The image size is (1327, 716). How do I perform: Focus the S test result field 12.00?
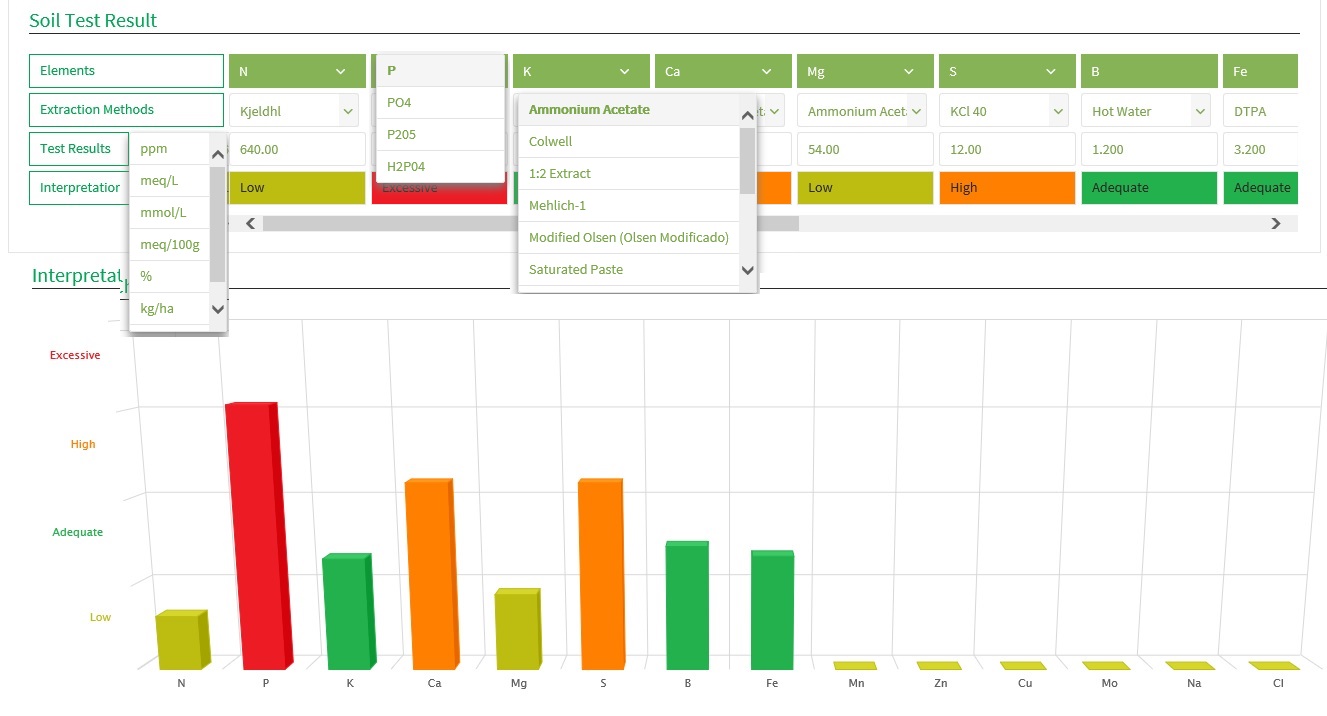coord(1007,150)
